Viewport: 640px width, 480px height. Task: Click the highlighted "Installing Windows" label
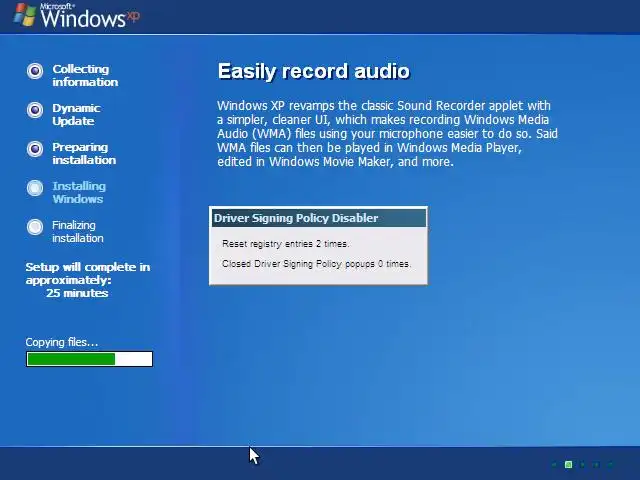(x=79, y=192)
